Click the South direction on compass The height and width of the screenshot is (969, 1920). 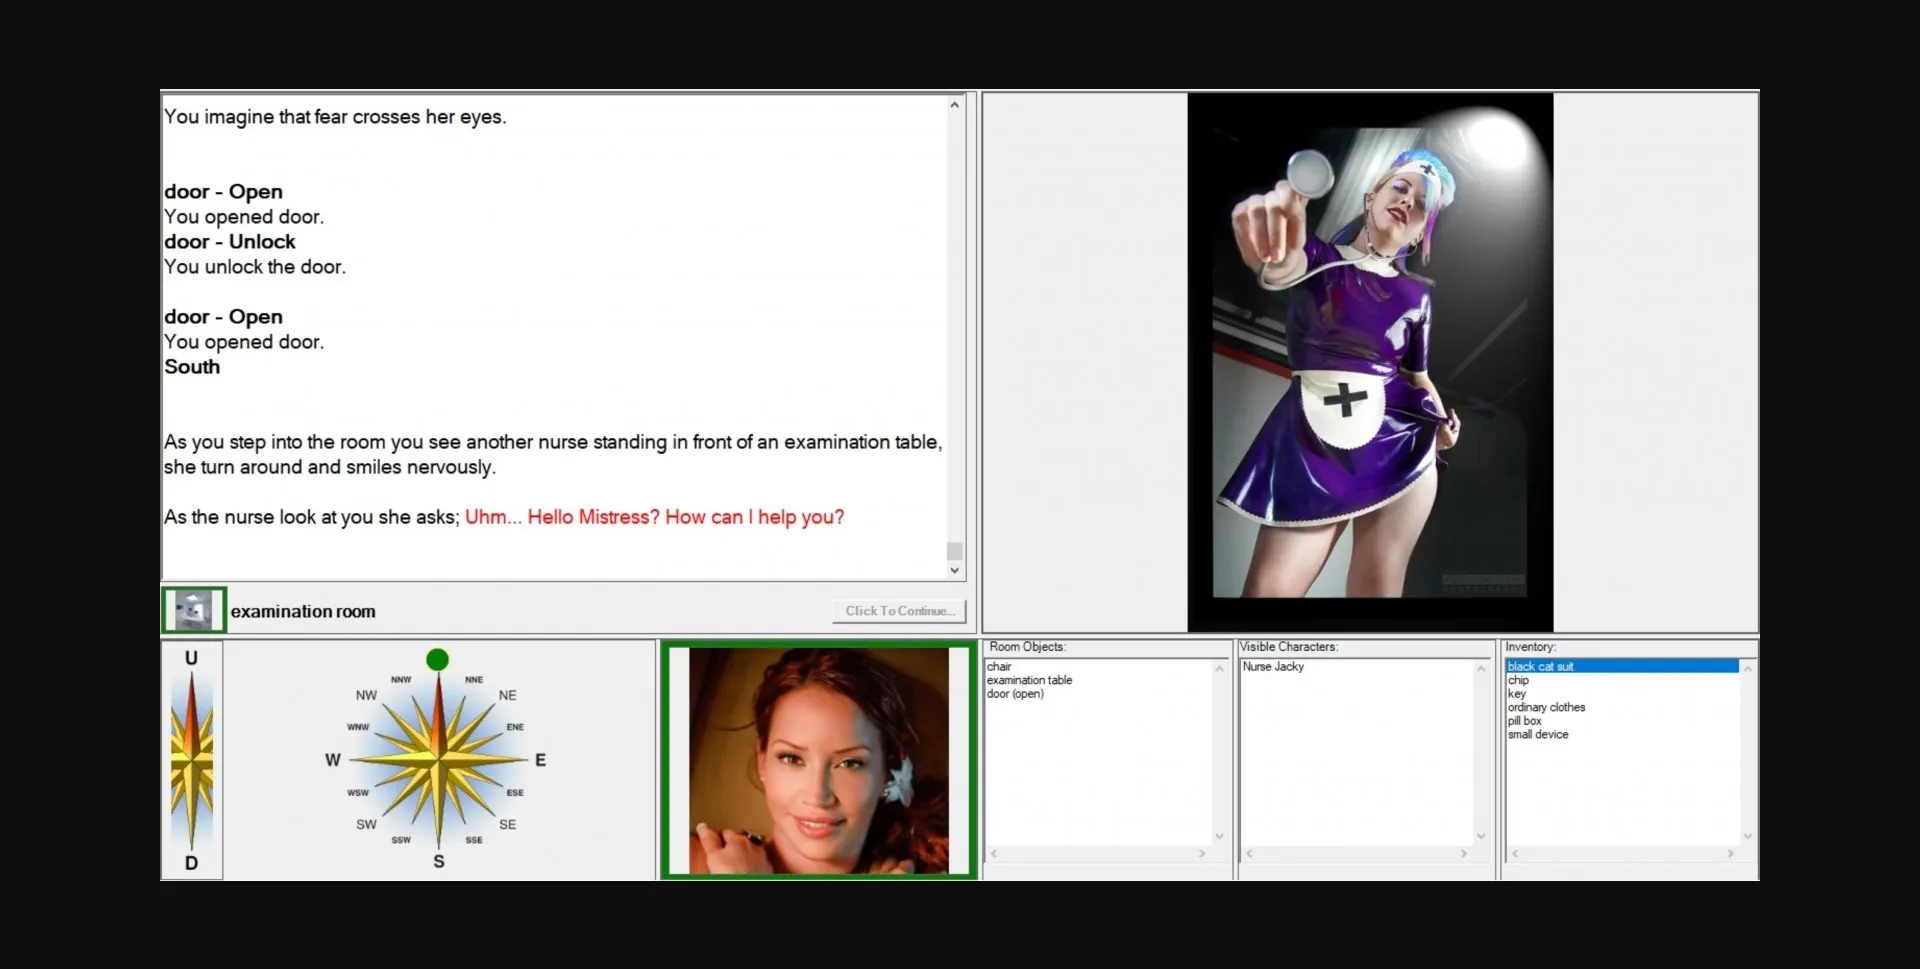click(438, 861)
